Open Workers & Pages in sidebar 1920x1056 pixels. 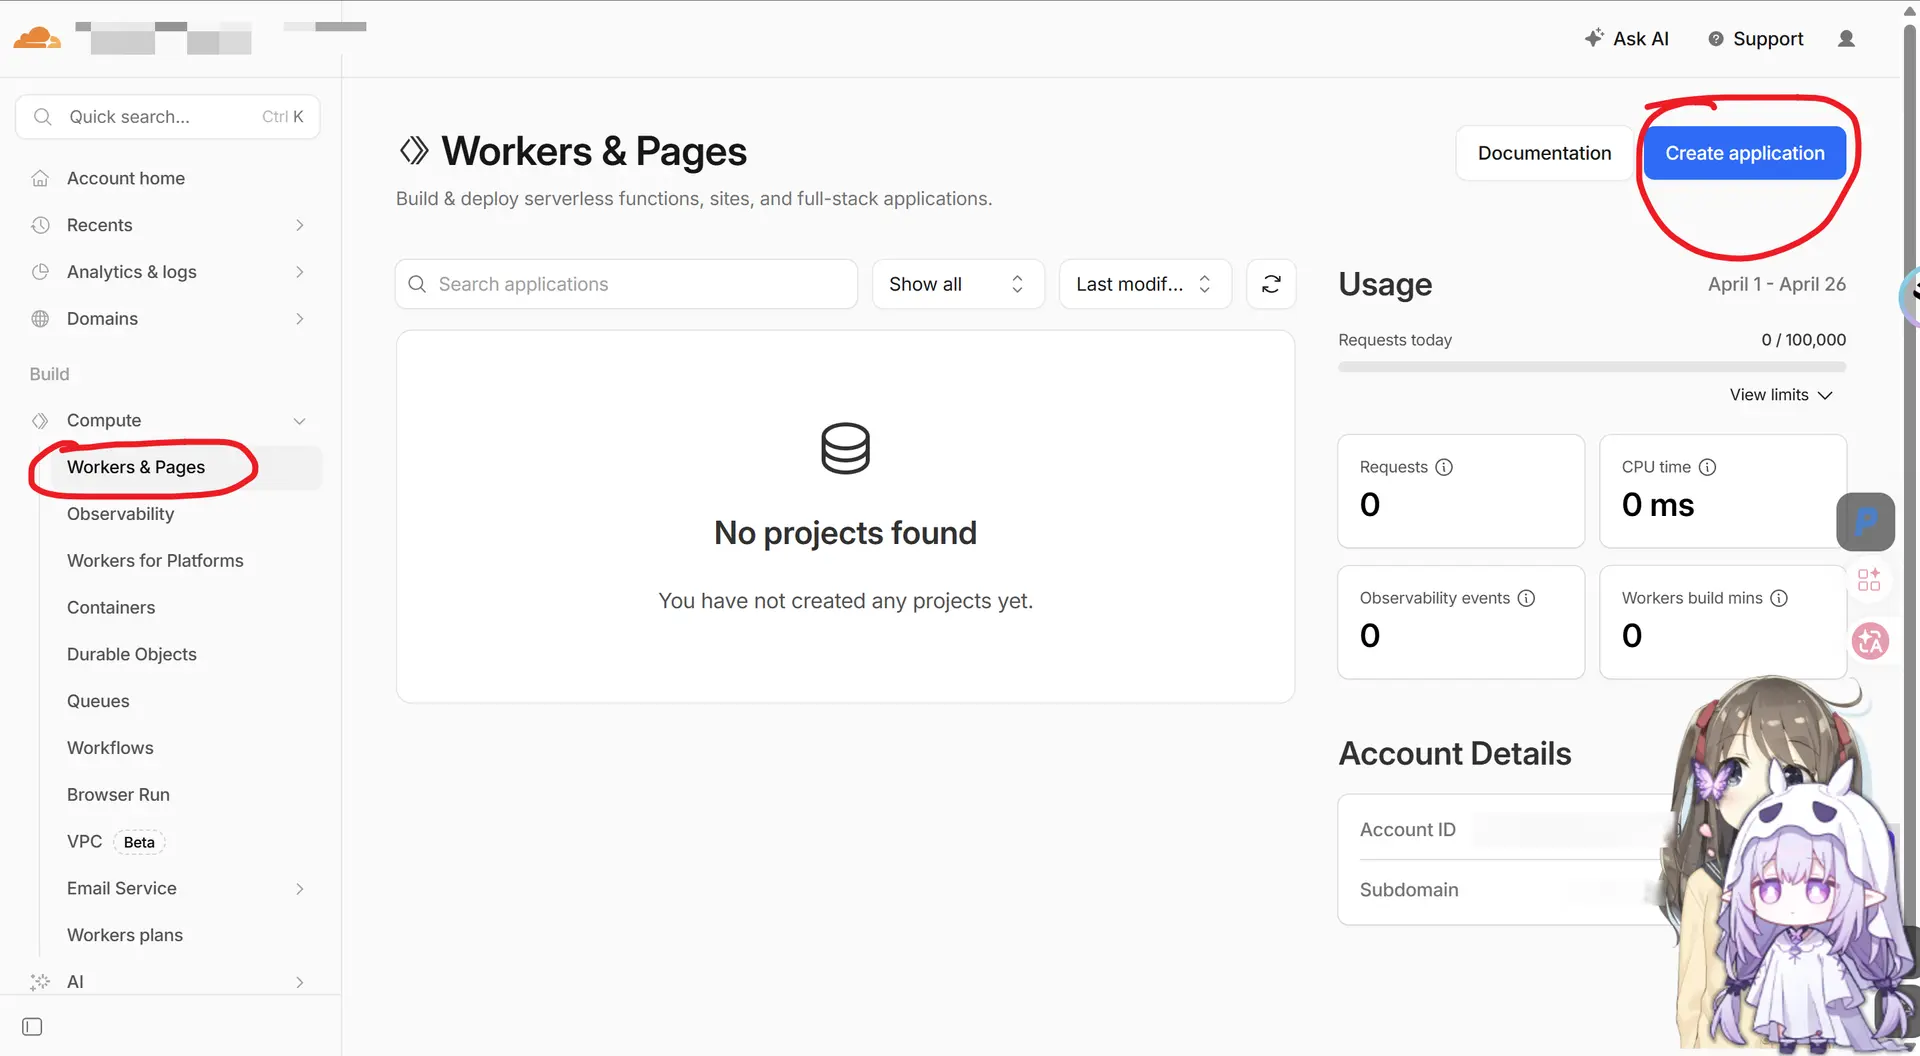click(x=136, y=467)
